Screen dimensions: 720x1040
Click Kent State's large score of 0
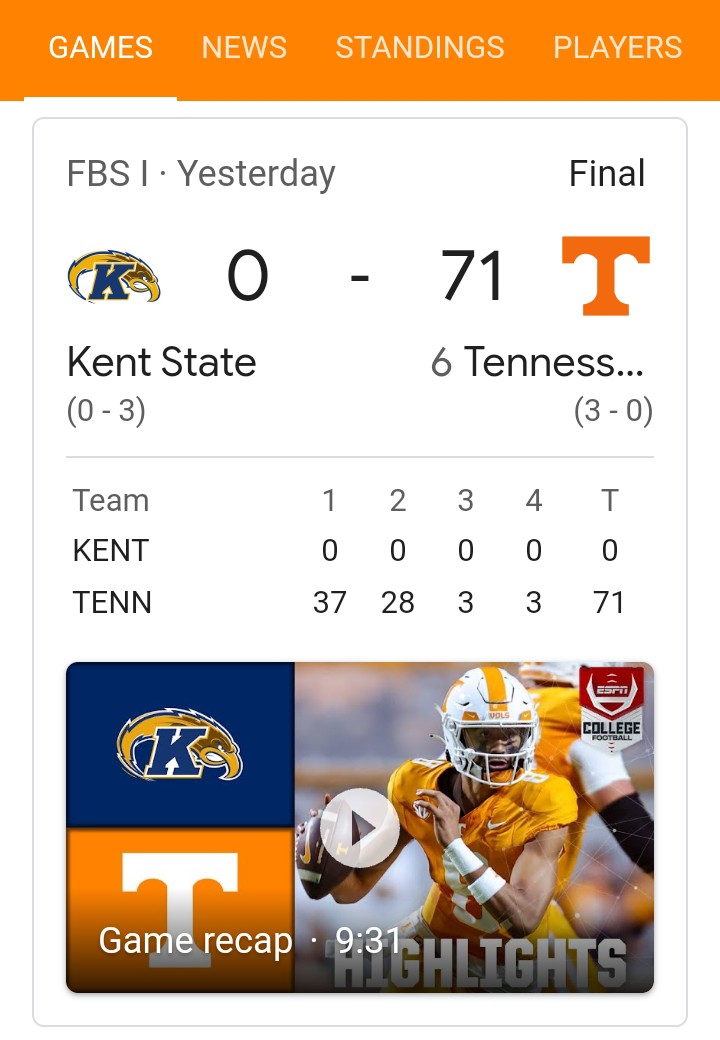pos(247,276)
